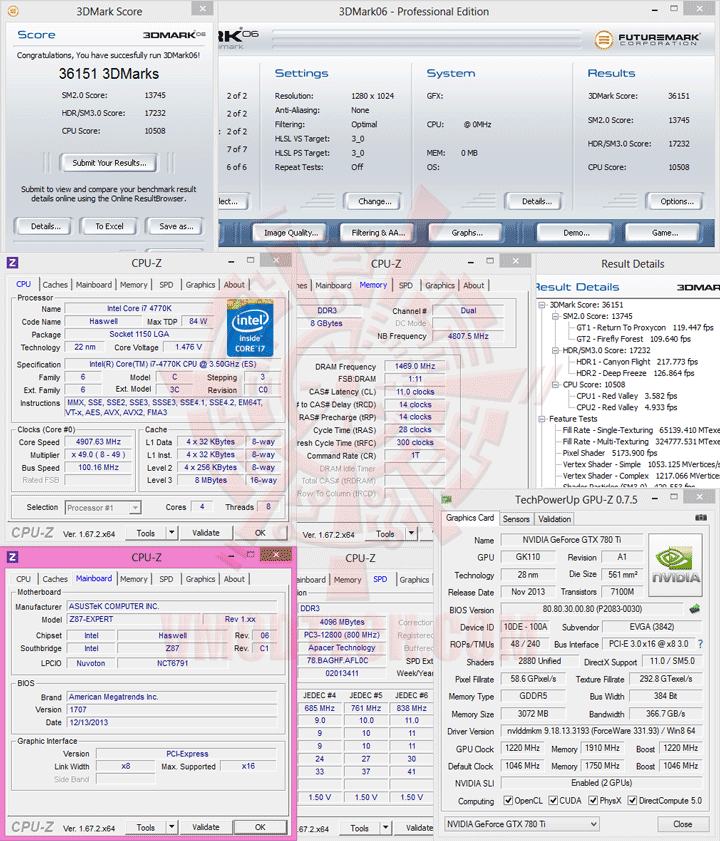Click the BIOS Version field showing 1707
This screenshot has width=720, height=841.
point(172,709)
